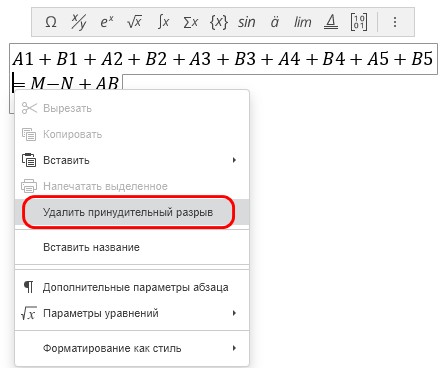Open the Matrix equation menu
The width and height of the screenshot is (445, 368).
359,22
